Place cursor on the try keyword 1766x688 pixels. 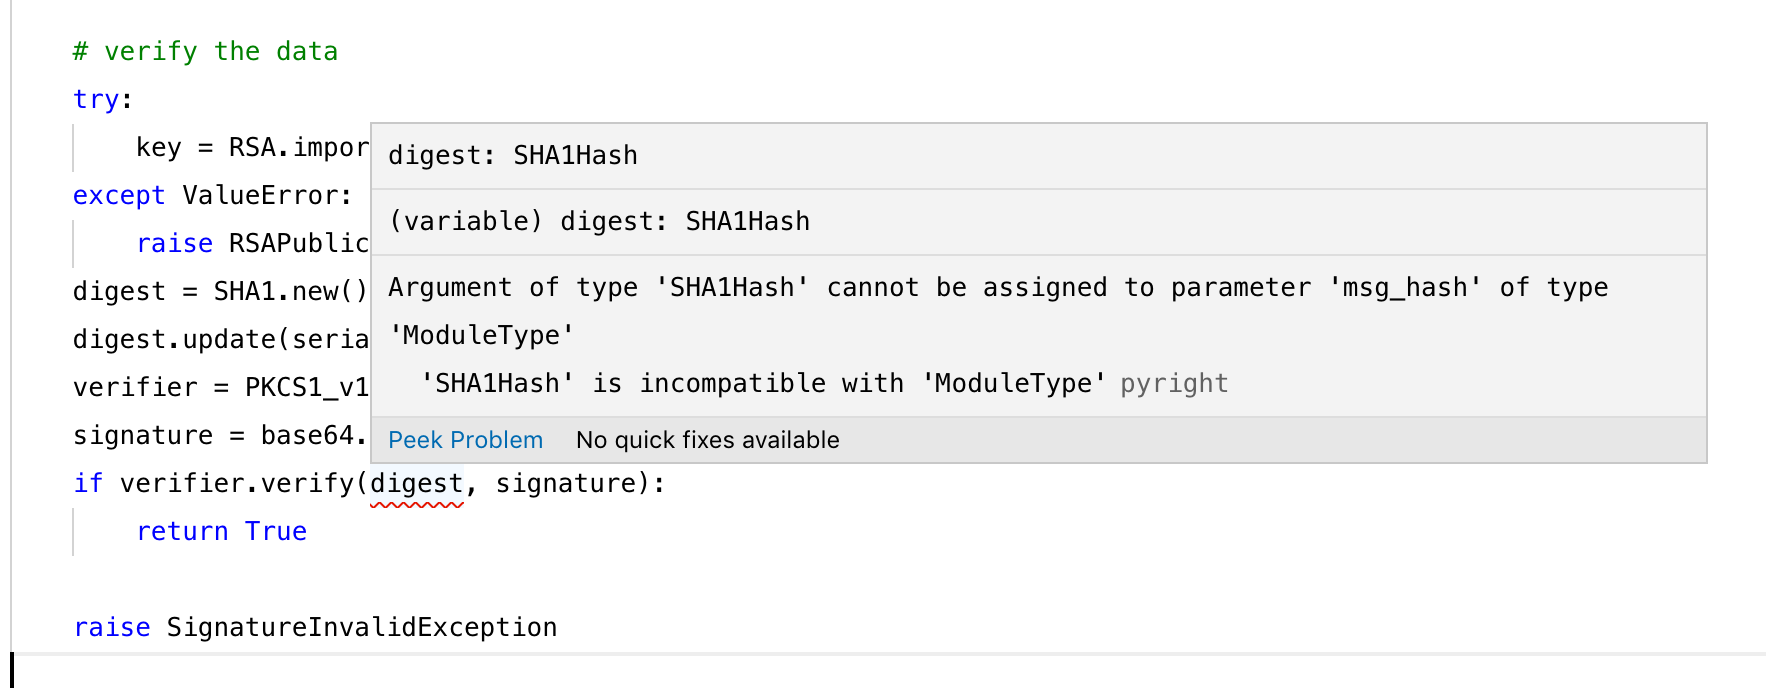click(94, 99)
